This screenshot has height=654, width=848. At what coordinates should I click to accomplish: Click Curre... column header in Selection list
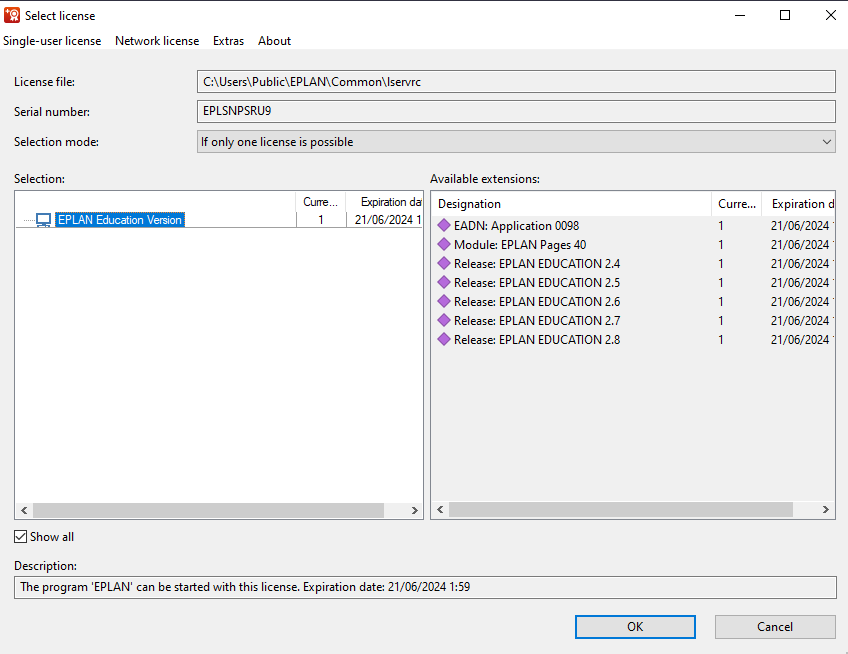pyautogui.click(x=321, y=202)
